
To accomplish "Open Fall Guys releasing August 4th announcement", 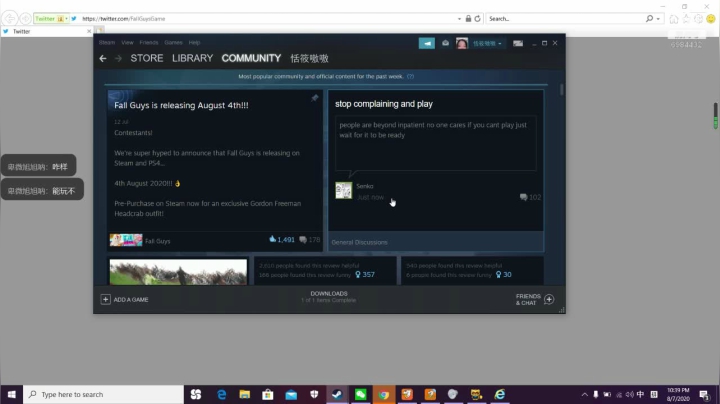I will pyautogui.click(x=181, y=106).
